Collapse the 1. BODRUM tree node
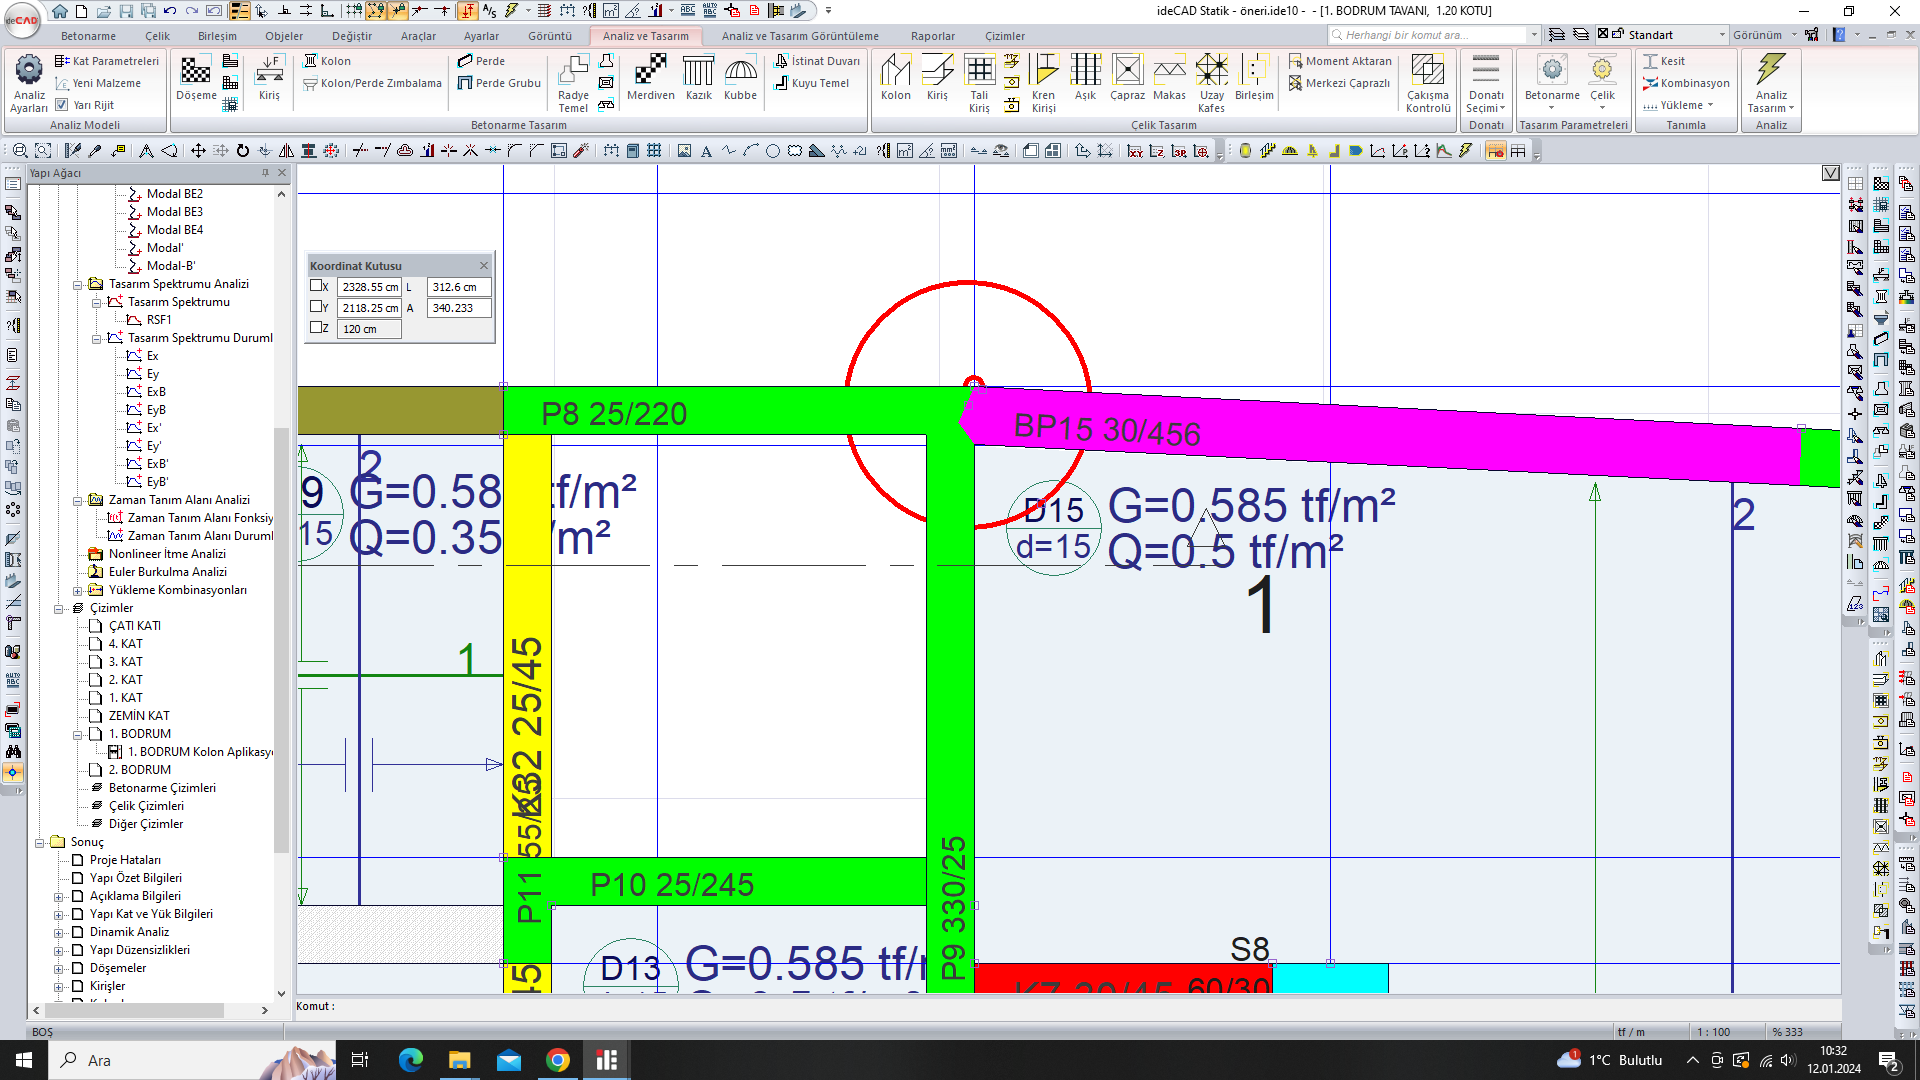Screen dimensions: 1920x1080 coord(78,734)
